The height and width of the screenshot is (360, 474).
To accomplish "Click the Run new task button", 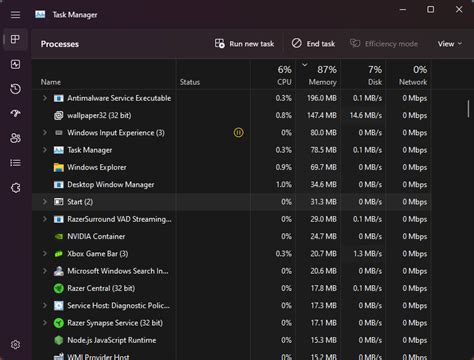I will pyautogui.click(x=244, y=44).
